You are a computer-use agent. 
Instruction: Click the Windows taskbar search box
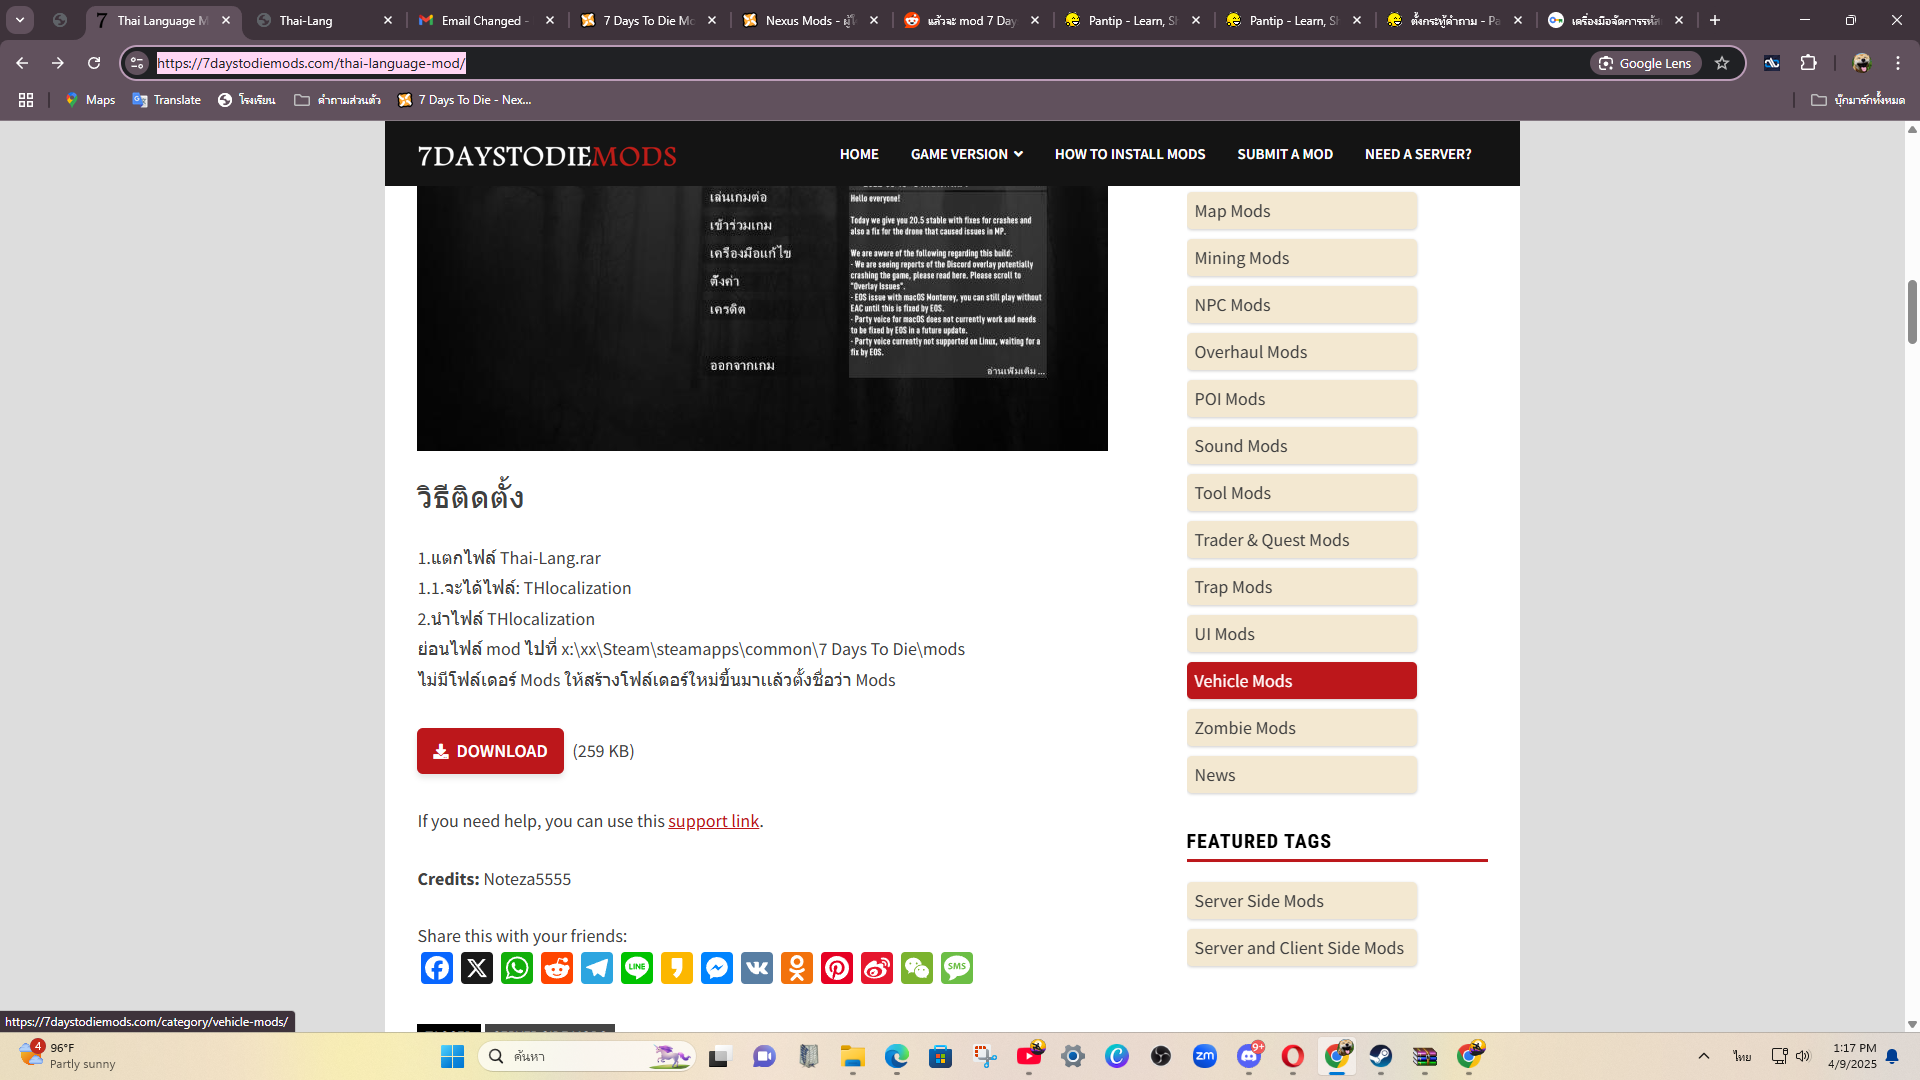[x=587, y=1056]
